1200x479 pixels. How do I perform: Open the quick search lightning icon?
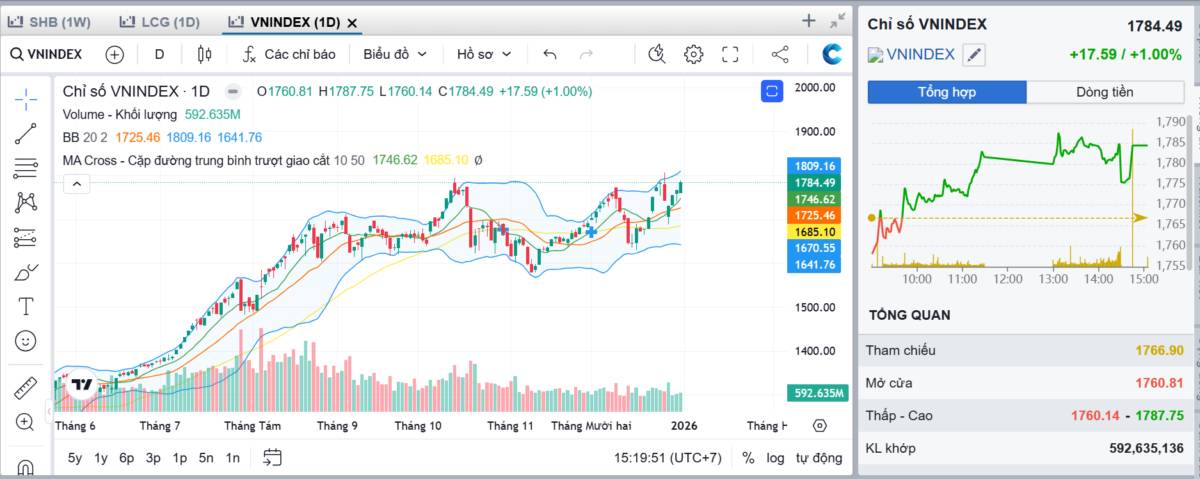(x=657, y=54)
